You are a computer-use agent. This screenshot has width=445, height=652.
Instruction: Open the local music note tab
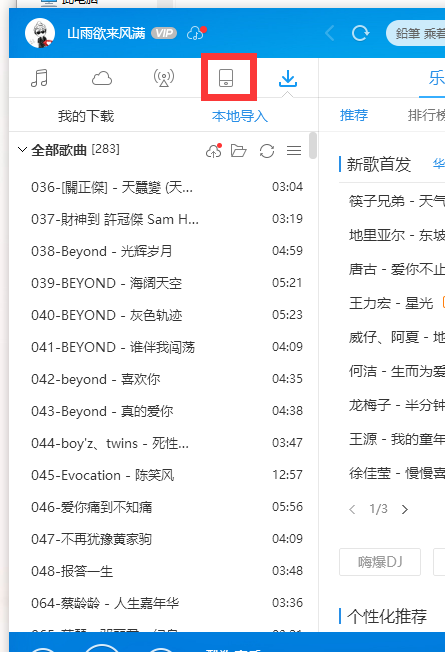coord(40,78)
